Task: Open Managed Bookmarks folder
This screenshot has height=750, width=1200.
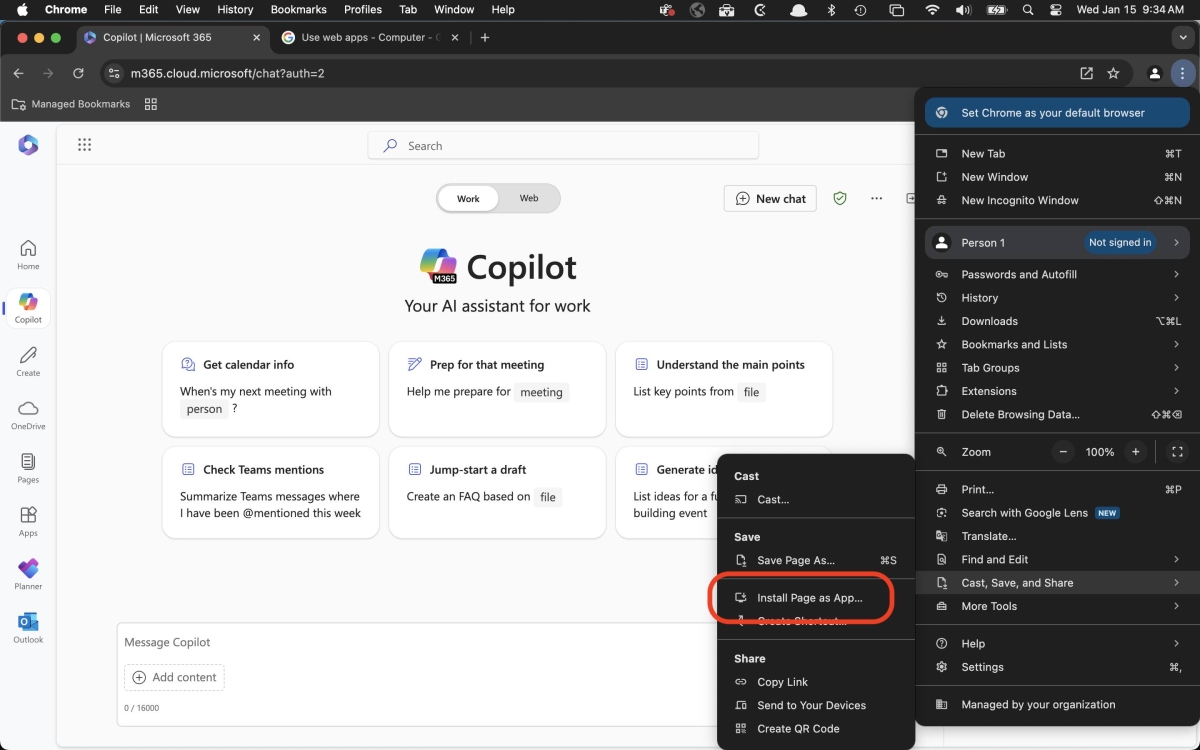Action: click(x=71, y=104)
